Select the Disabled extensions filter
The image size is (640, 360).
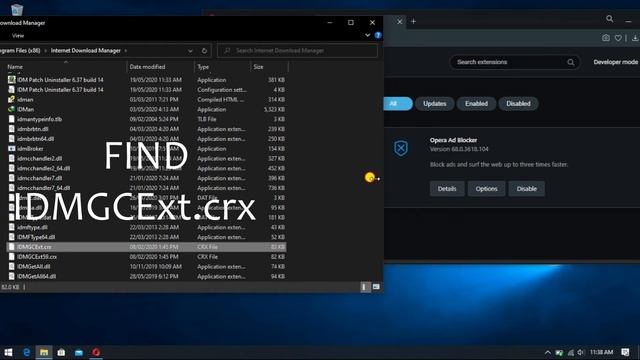pos(518,104)
